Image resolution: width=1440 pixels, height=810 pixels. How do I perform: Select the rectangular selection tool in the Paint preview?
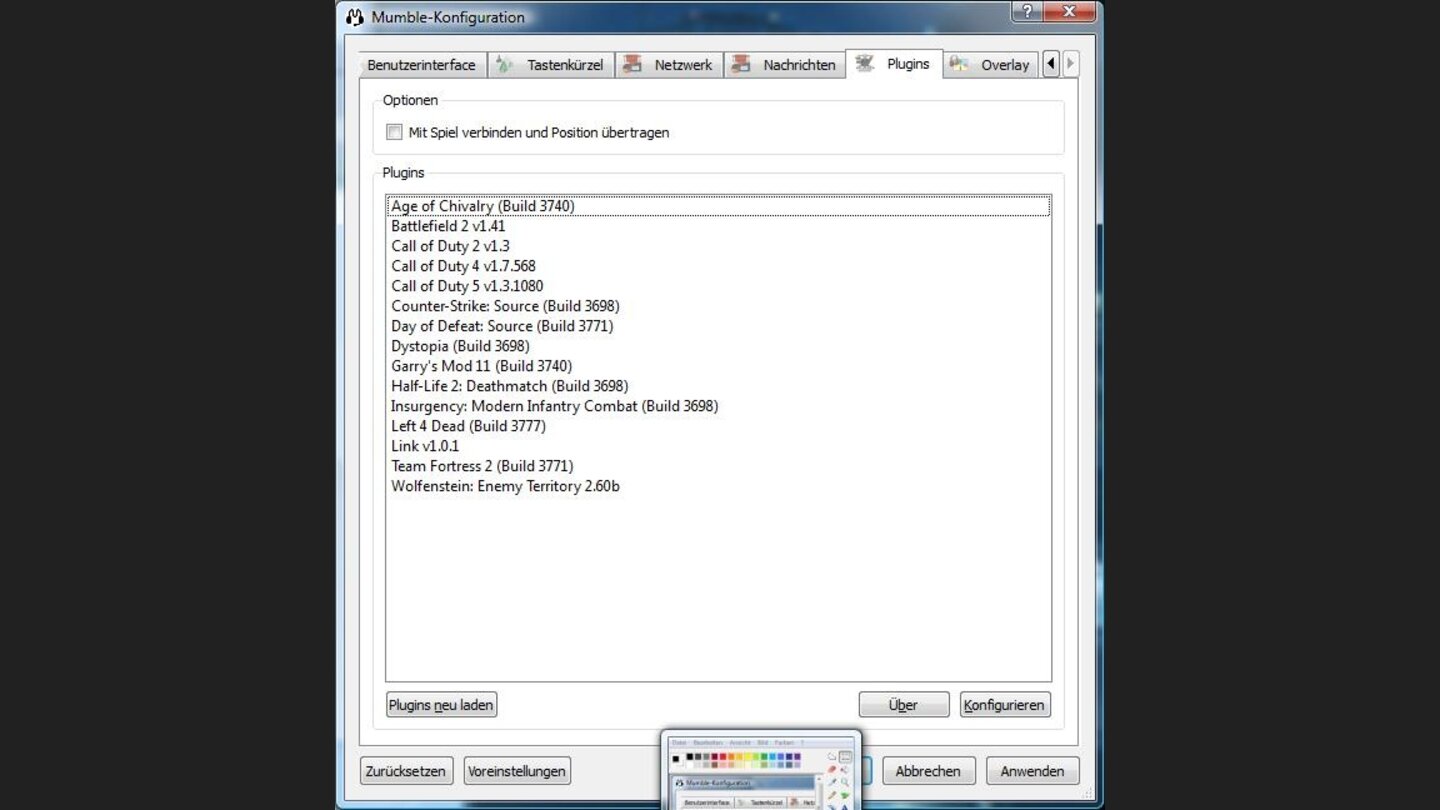(845, 757)
